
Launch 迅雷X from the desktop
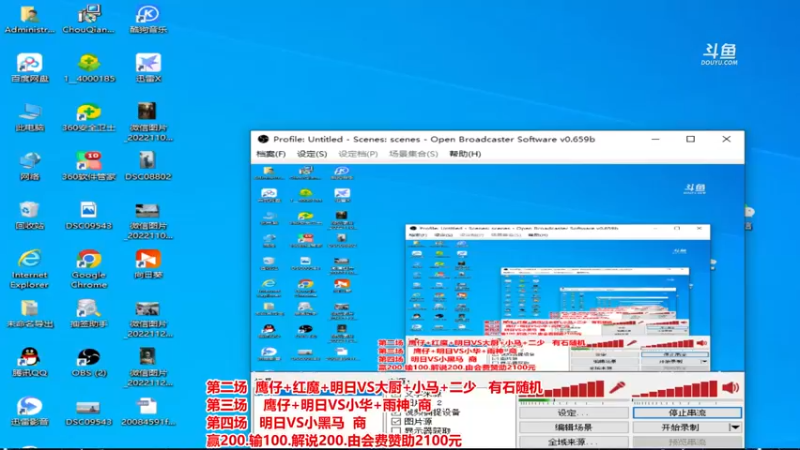click(148, 68)
